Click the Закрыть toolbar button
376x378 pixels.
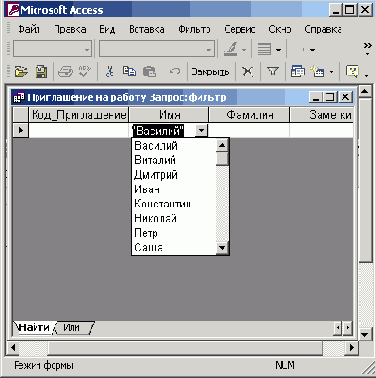pyautogui.click(x=210, y=71)
